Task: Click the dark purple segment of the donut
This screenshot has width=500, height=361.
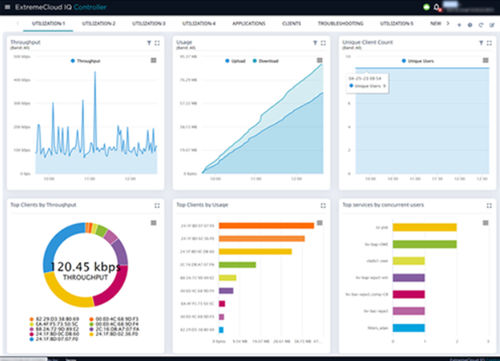Action: 121,252
